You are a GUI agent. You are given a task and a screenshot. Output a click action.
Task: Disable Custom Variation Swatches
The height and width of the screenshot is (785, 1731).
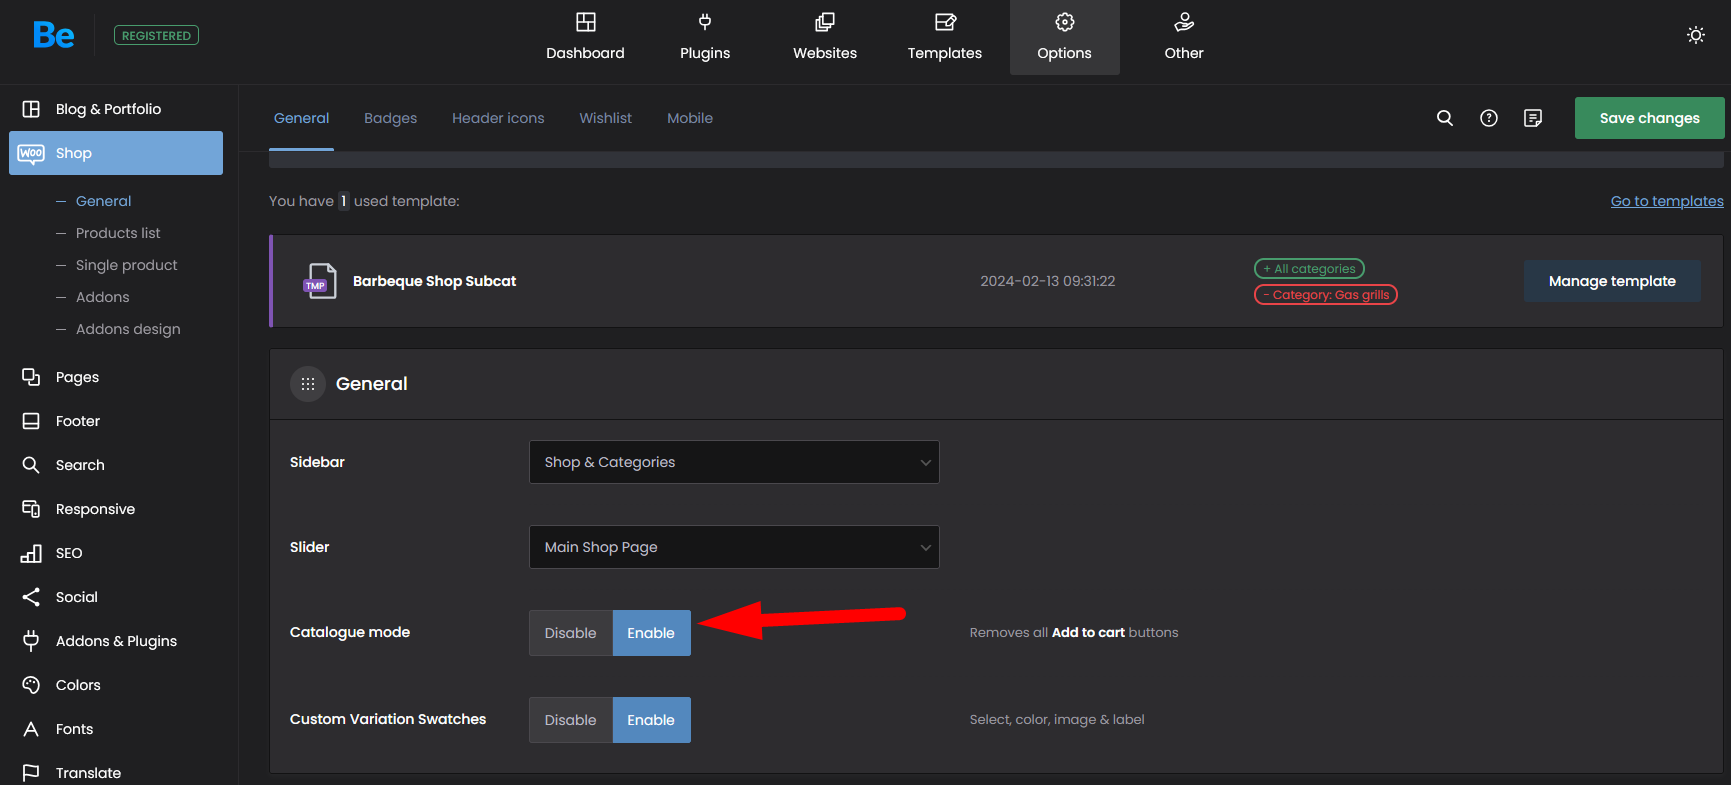click(x=570, y=720)
